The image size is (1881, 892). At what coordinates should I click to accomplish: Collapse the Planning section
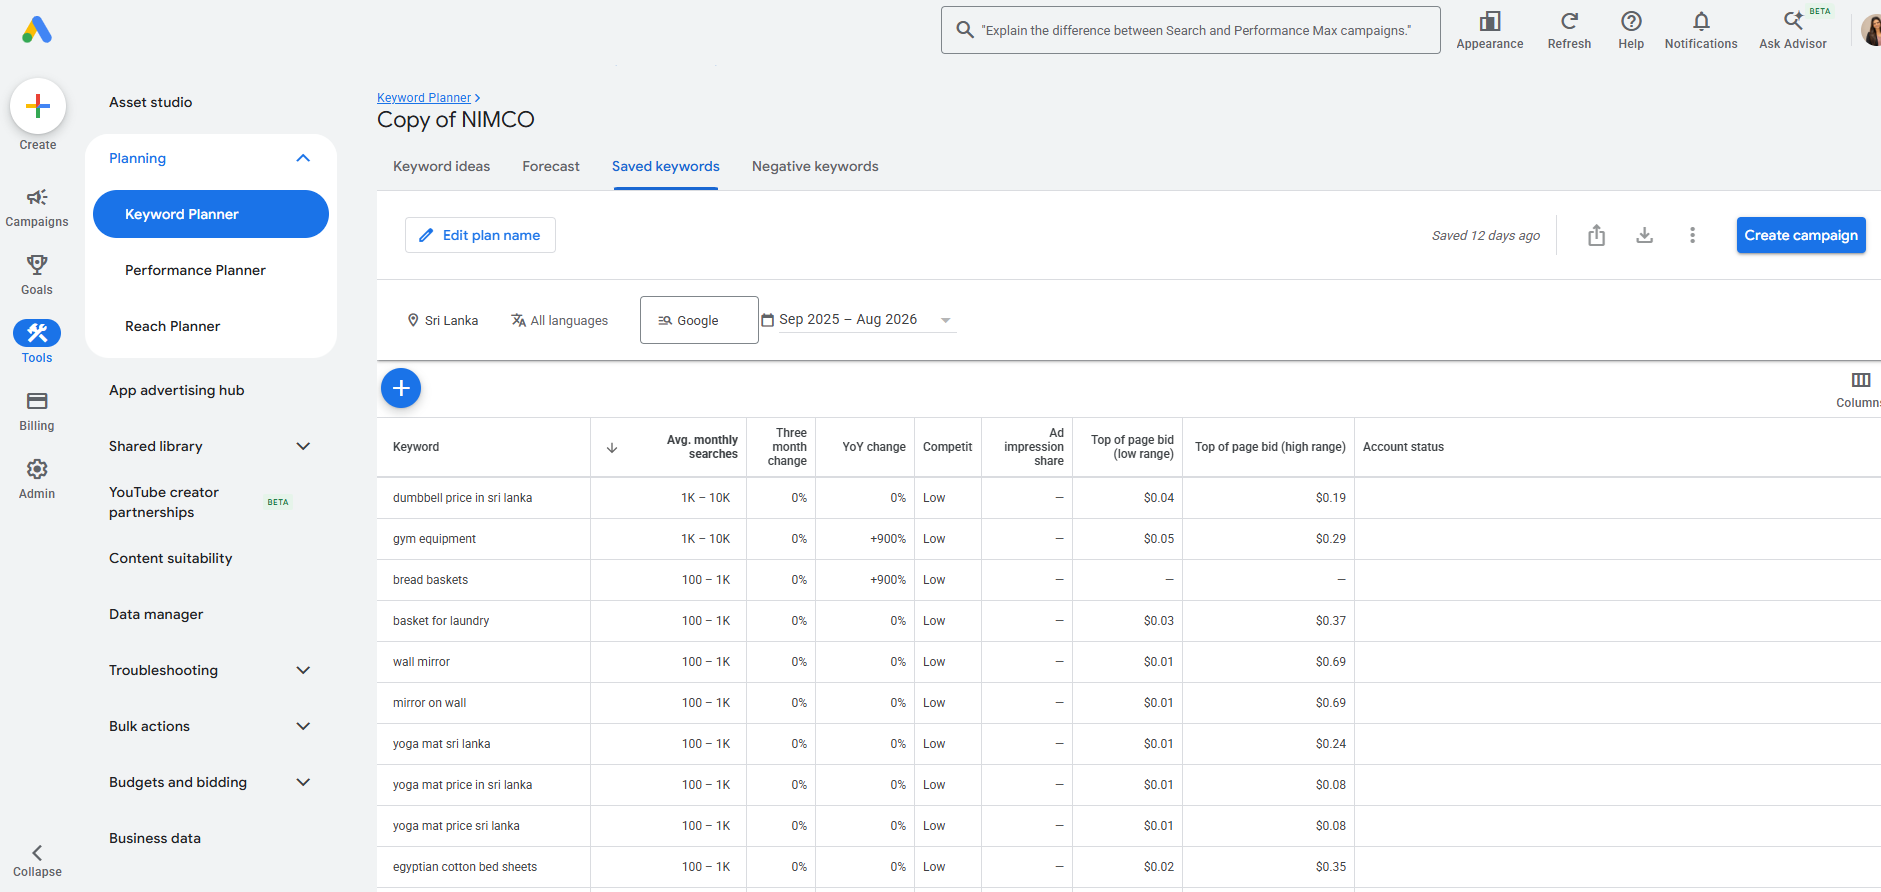[303, 158]
